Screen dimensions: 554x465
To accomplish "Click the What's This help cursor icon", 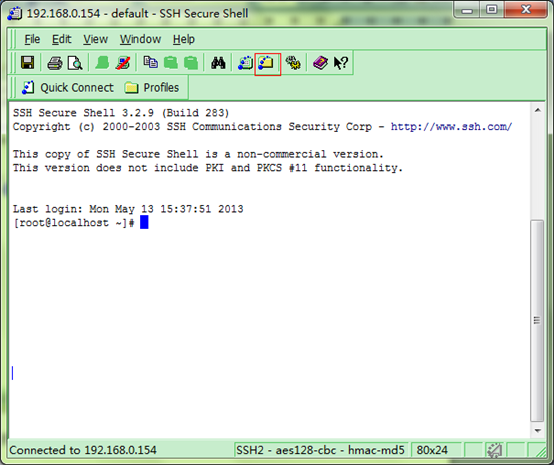I will (341, 63).
